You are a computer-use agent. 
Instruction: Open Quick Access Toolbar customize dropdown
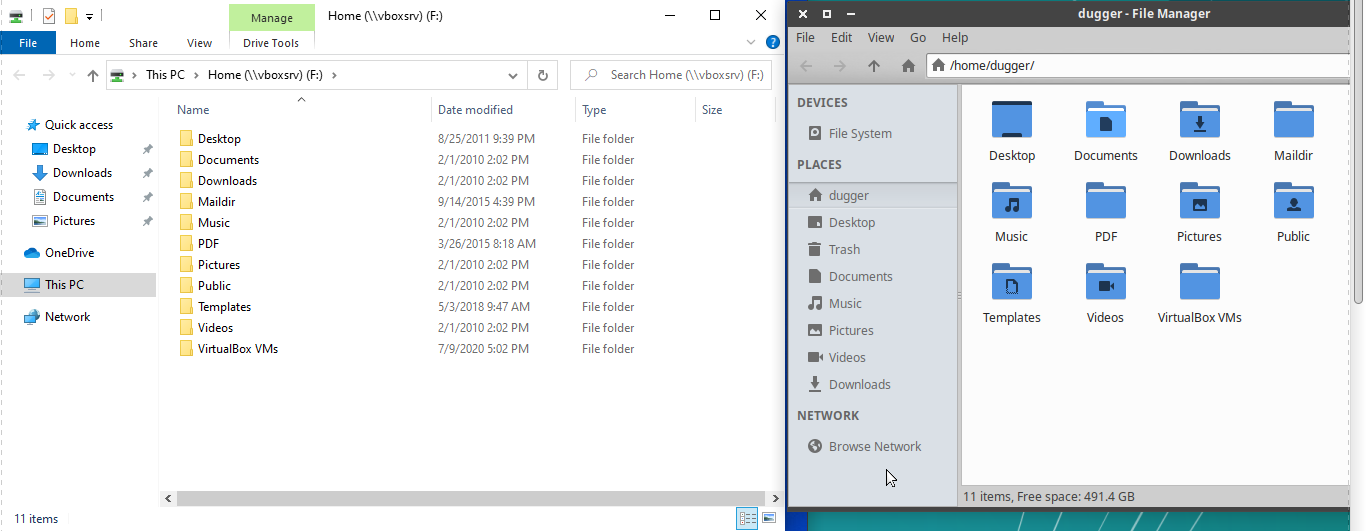click(x=90, y=16)
